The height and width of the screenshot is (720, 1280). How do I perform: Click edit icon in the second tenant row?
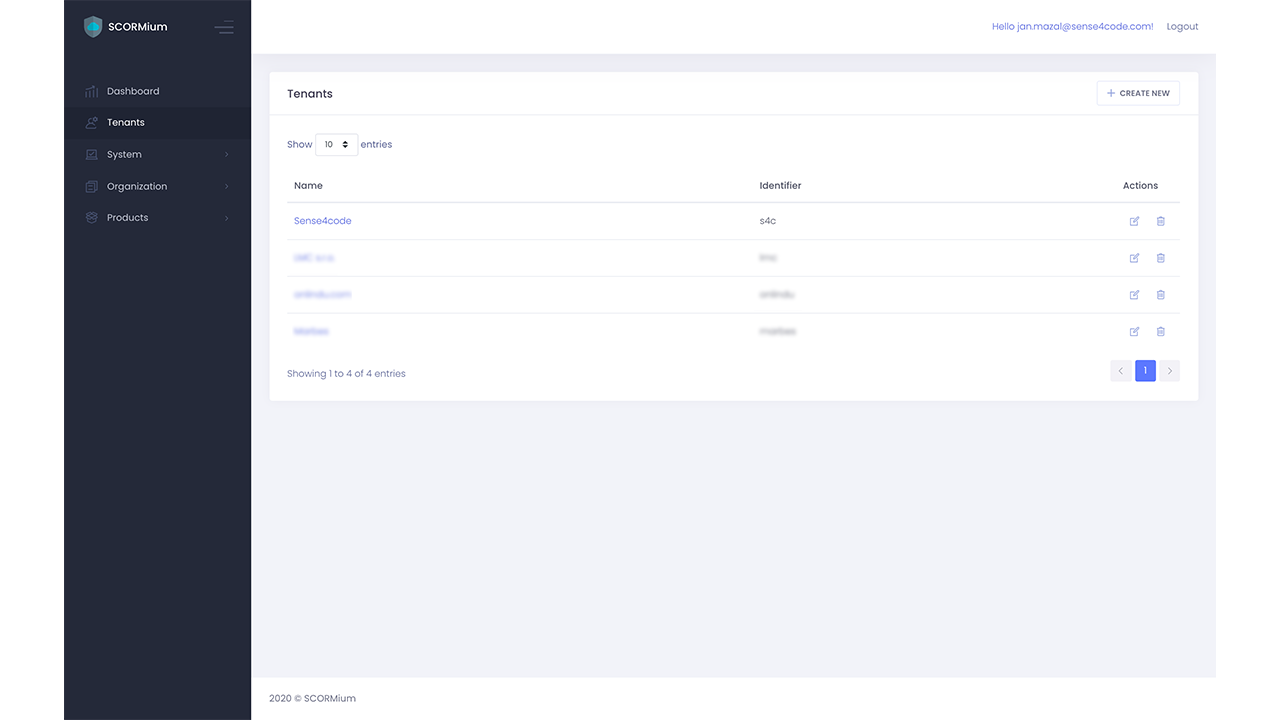click(1134, 258)
